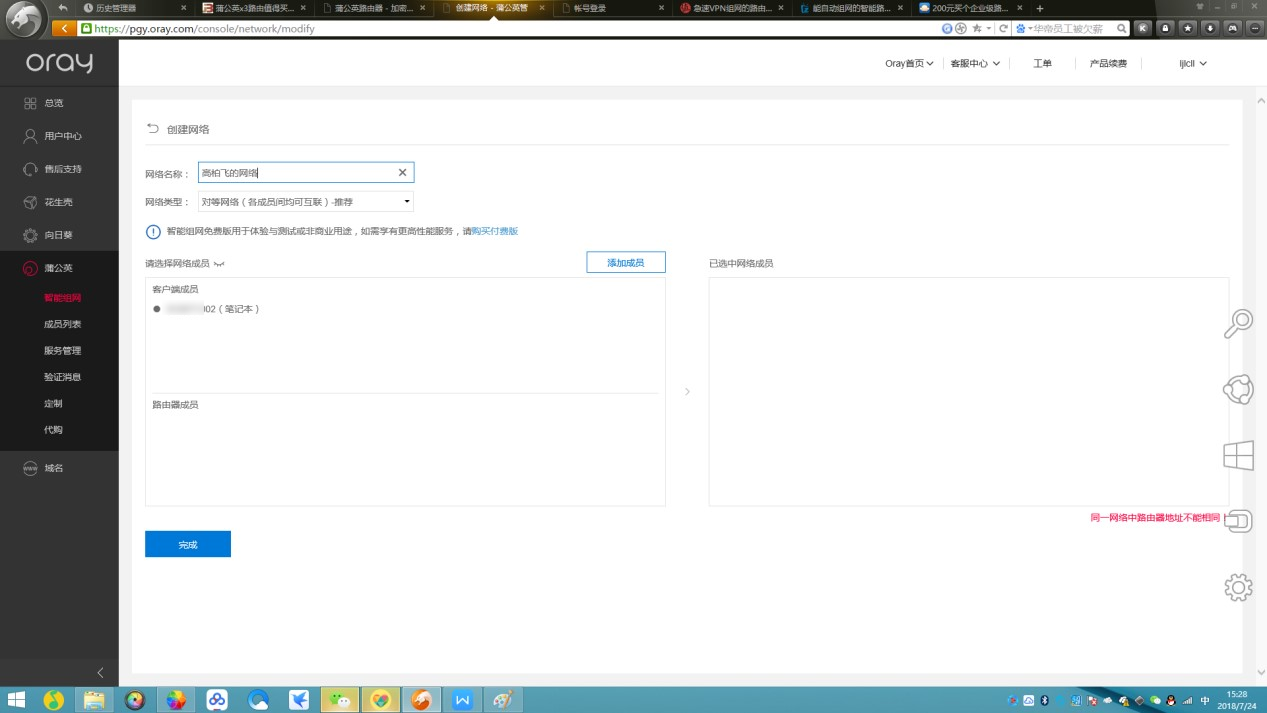This screenshot has height=713, width=1267.
Task: Click the browser back button
Action: coord(66,29)
